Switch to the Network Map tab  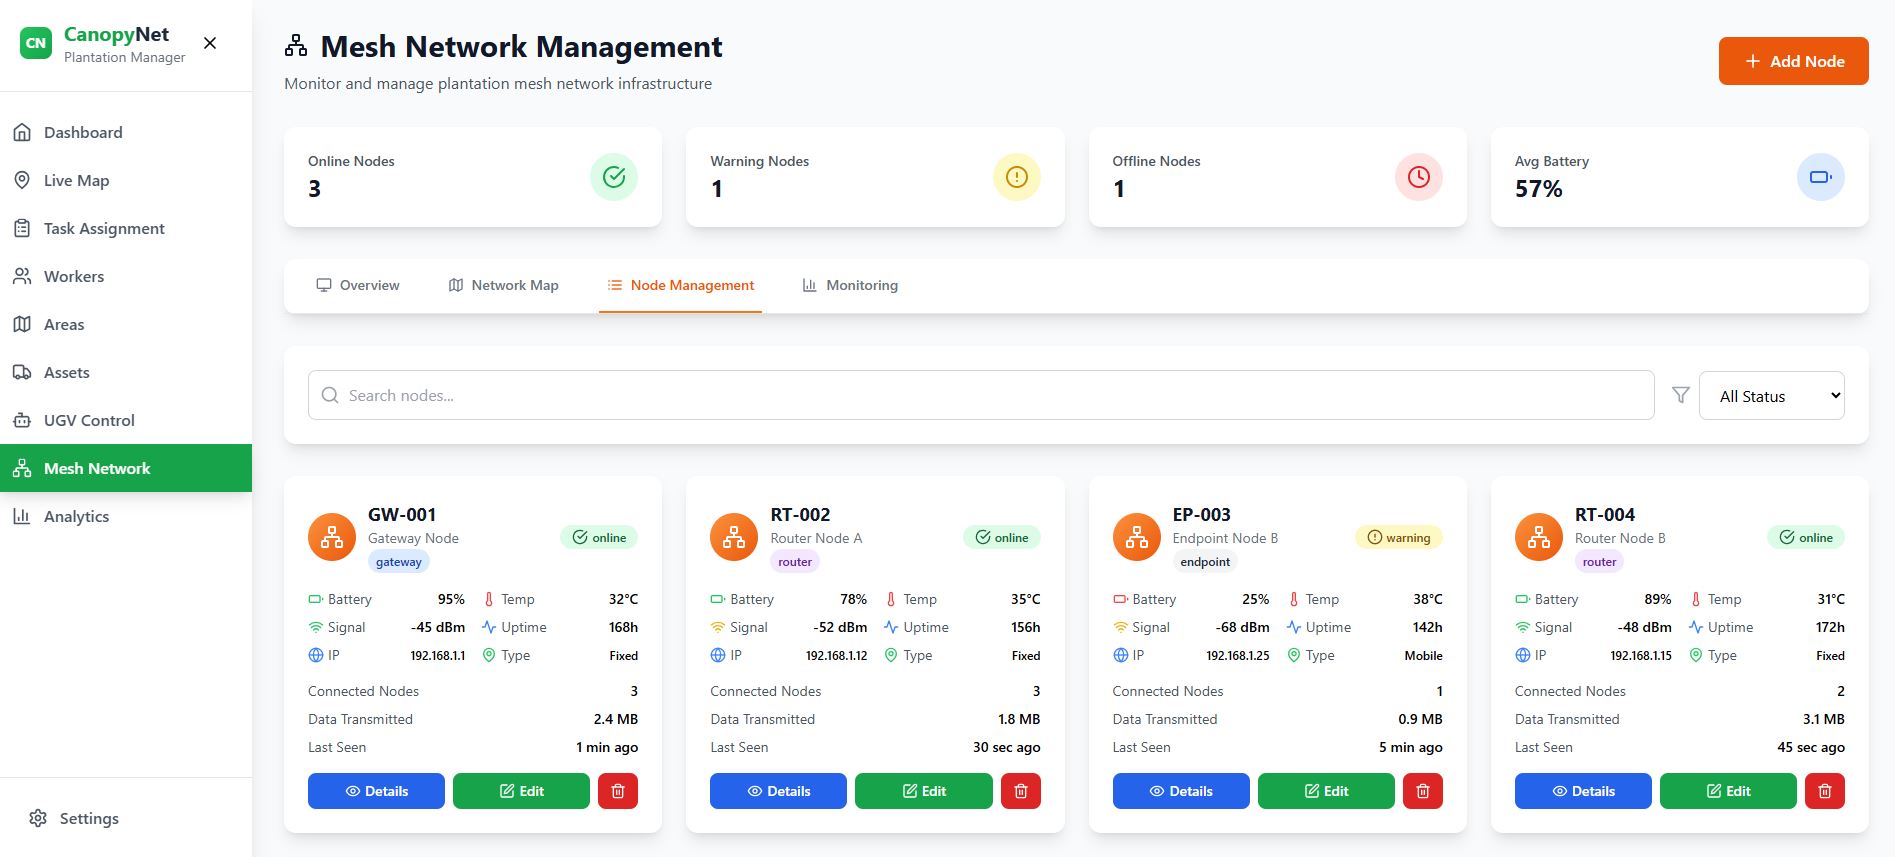pos(503,285)
